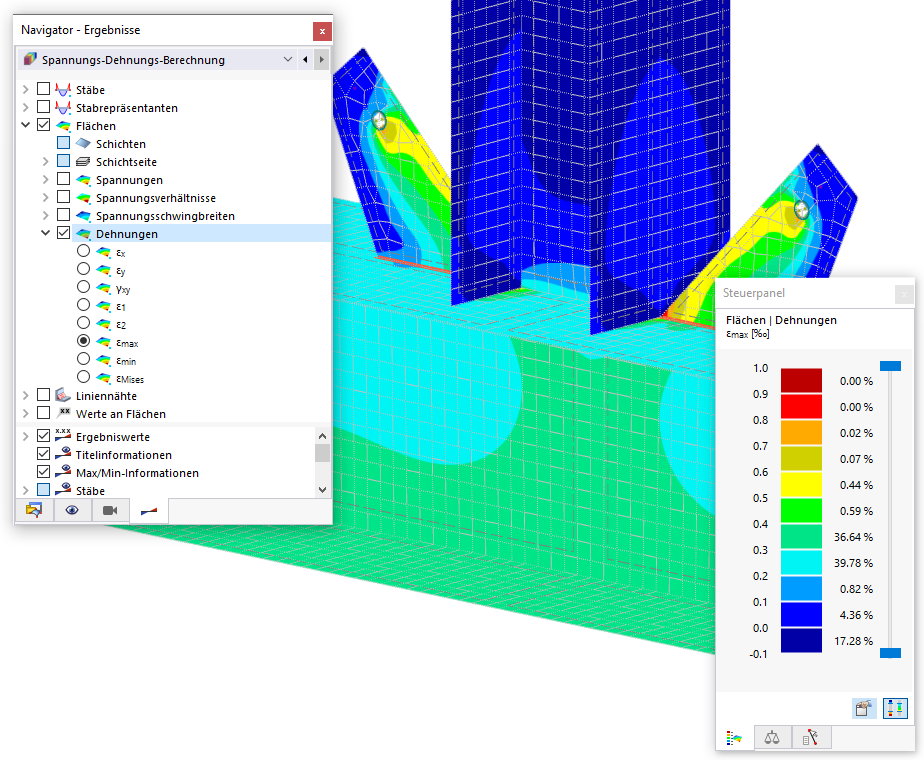Click the Spannungs-Dehnungs-Berechnung cube icon
Image resolution: width=924 pixels, height=760 pixels.
click(29, 60)
